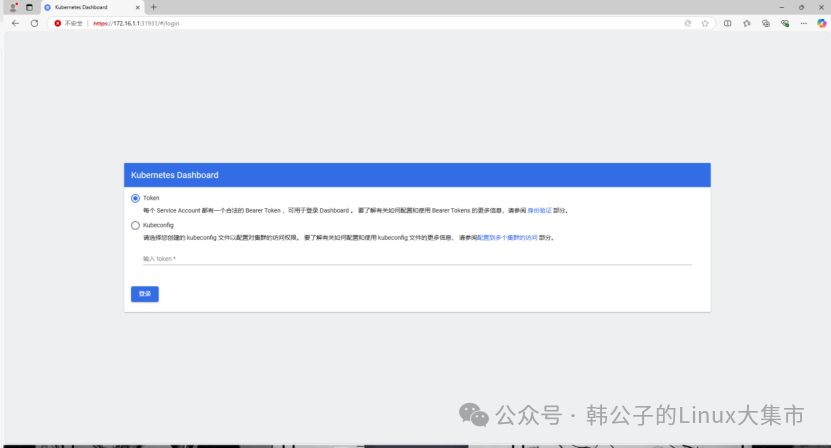Image resolution: width=831 pixels, height=448 pixels.
Task: Click the icon left of the favorite star
Action: tap(688, 23)
